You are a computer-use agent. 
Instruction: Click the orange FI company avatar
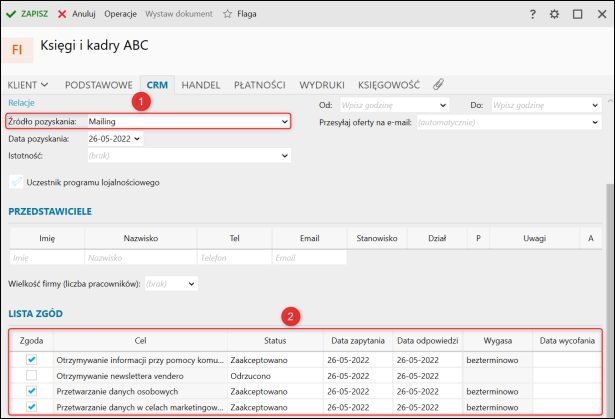(18, 49)
